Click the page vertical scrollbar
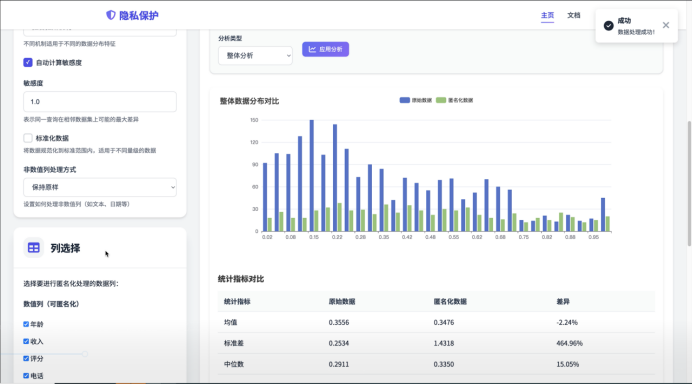 (689, 183)
